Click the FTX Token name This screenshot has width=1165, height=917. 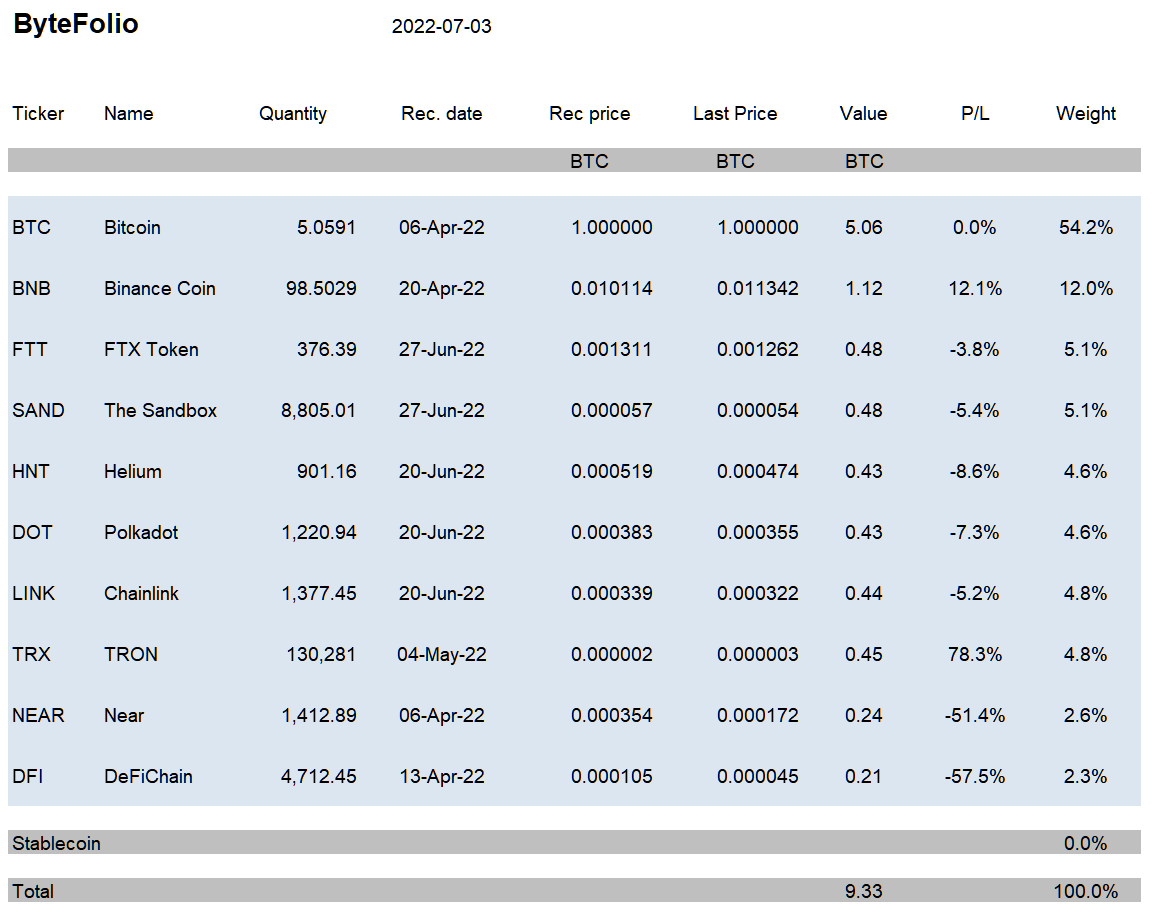tap(152, 349)
